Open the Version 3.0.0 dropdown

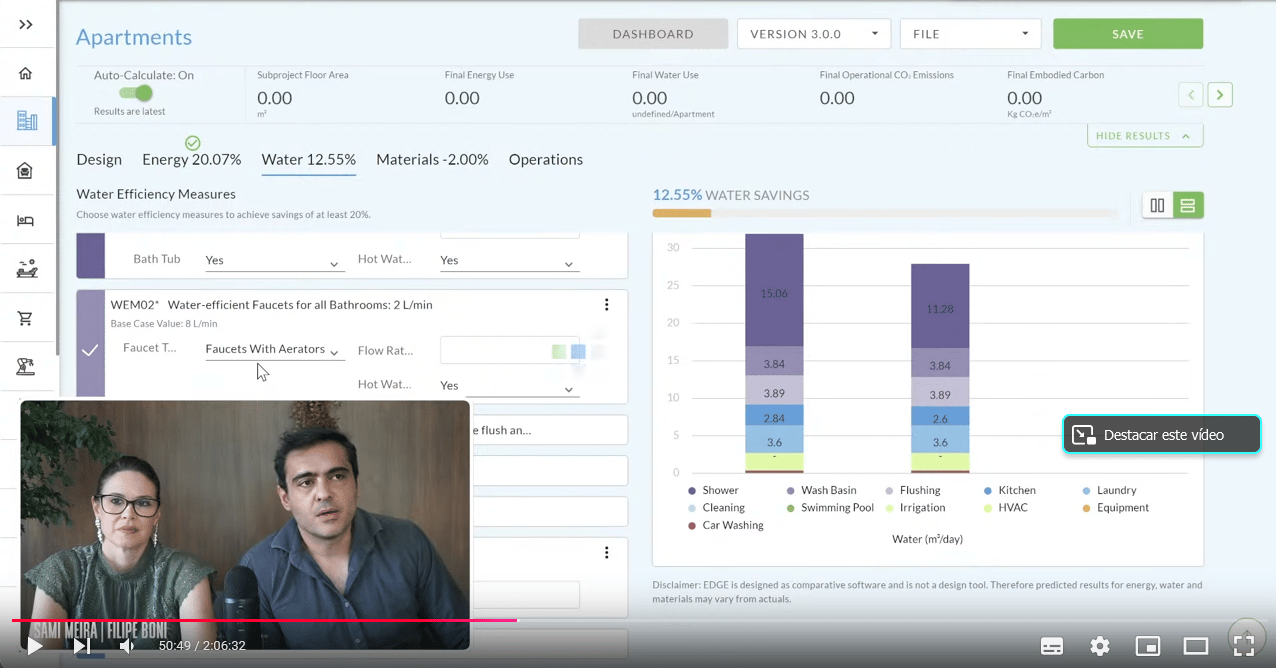[x=814, y=34]
